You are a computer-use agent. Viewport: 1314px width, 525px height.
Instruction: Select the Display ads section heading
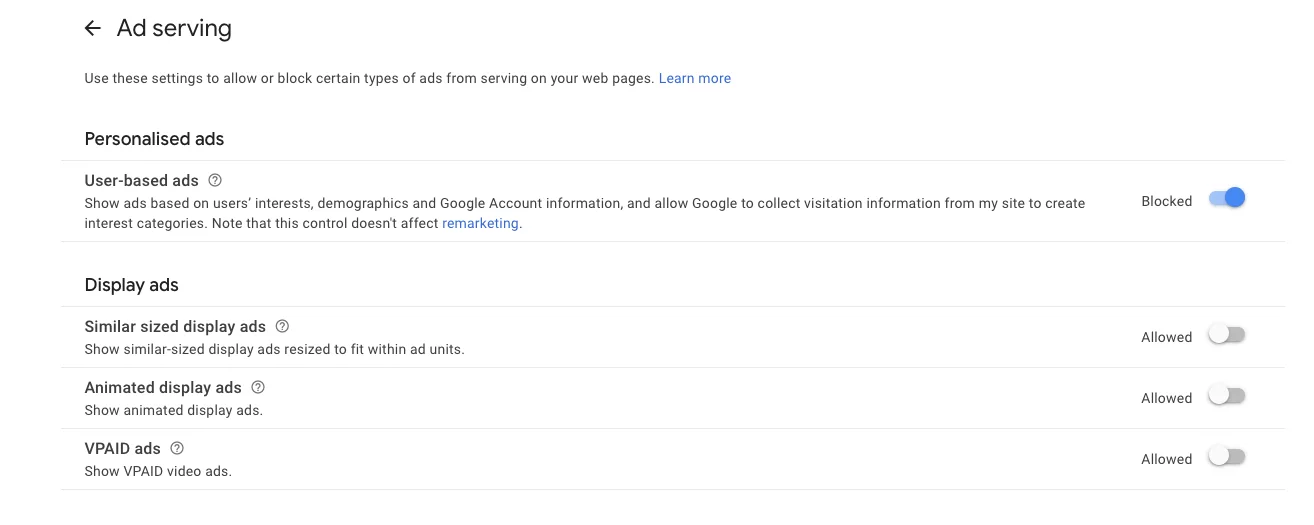pyautogui.click(x=131, y=285)
